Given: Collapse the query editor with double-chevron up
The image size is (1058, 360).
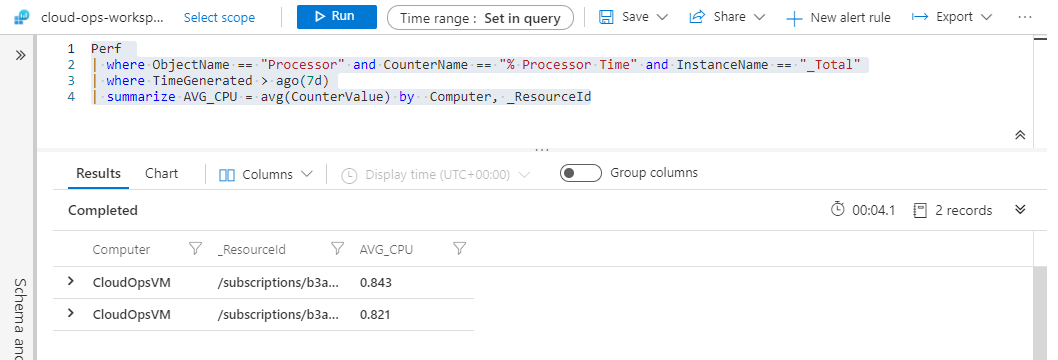Looking at the screenshot, I should tap(1020, 135).
